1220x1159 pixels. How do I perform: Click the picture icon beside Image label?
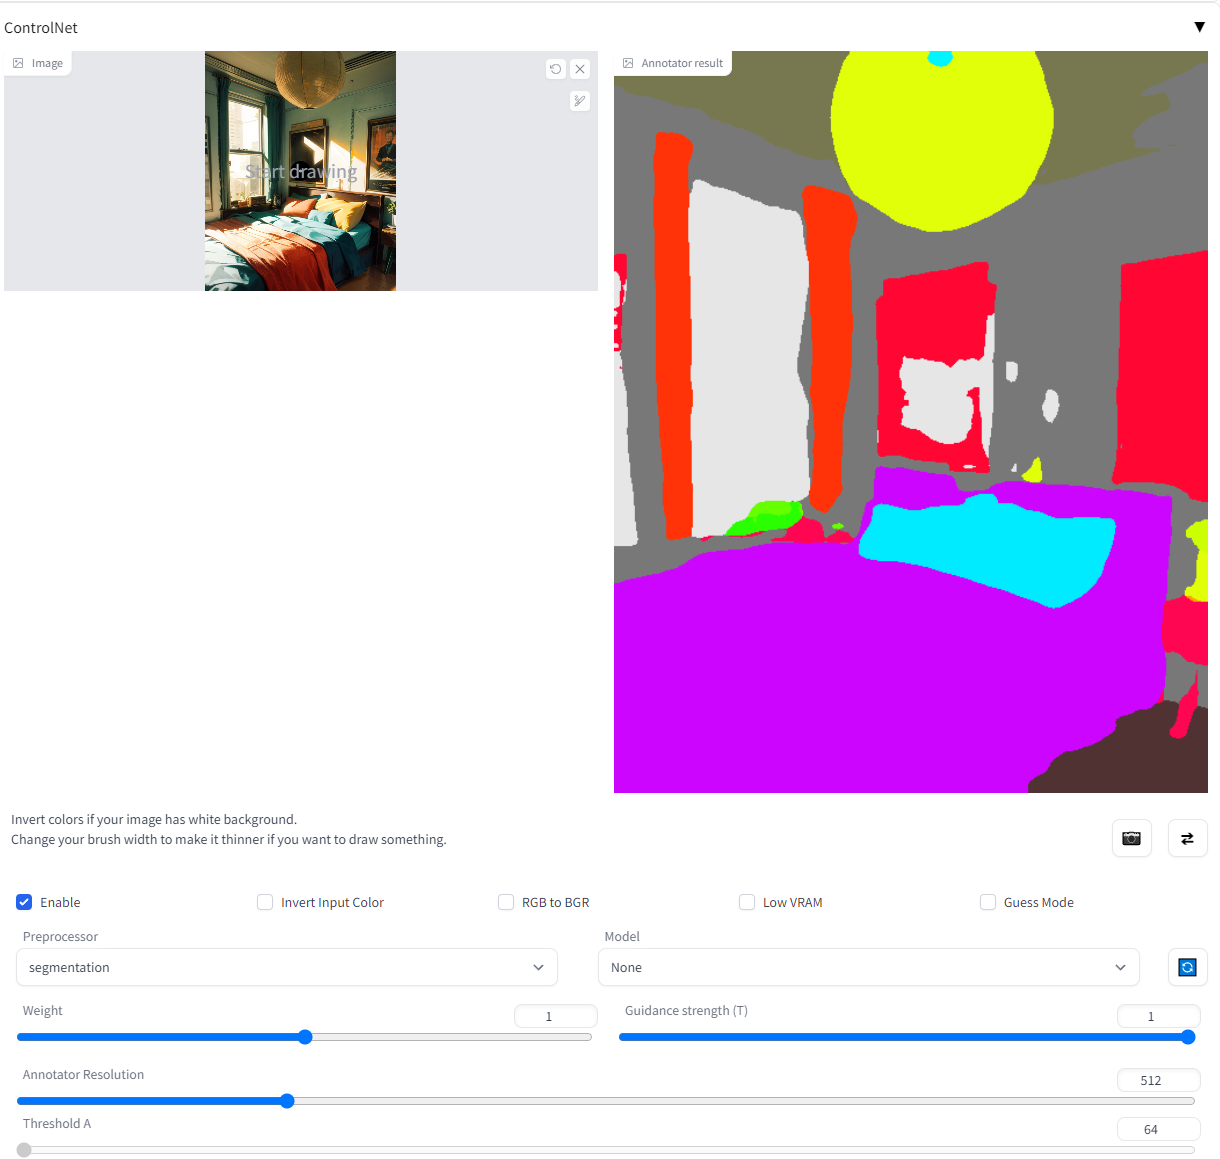16,62
